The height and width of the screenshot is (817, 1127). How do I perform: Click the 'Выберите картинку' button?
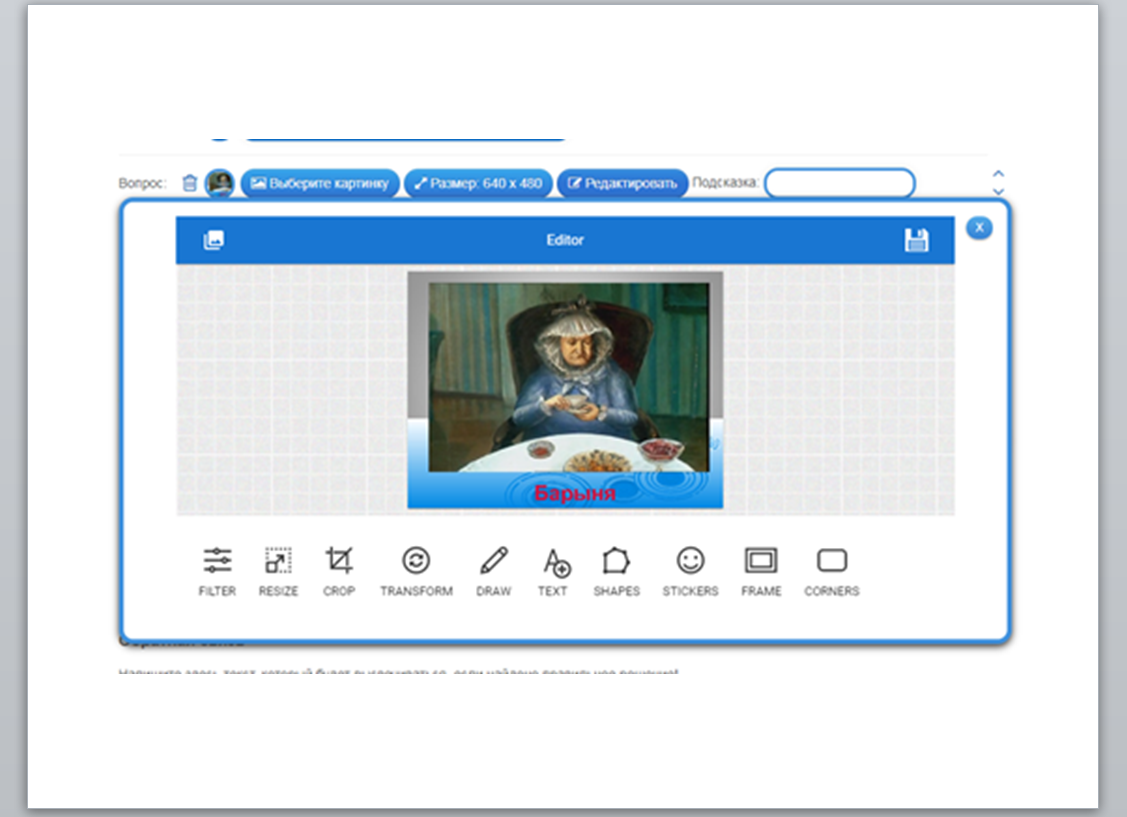pos(320,183)
